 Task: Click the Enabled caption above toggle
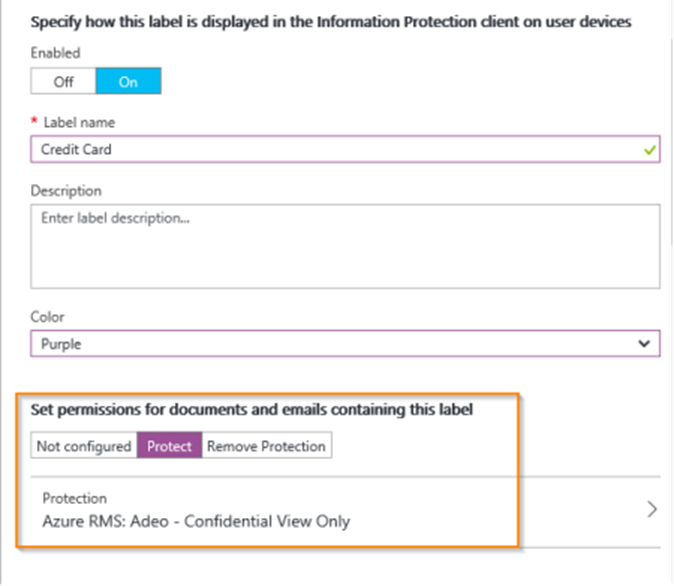[x=55, y=53]
